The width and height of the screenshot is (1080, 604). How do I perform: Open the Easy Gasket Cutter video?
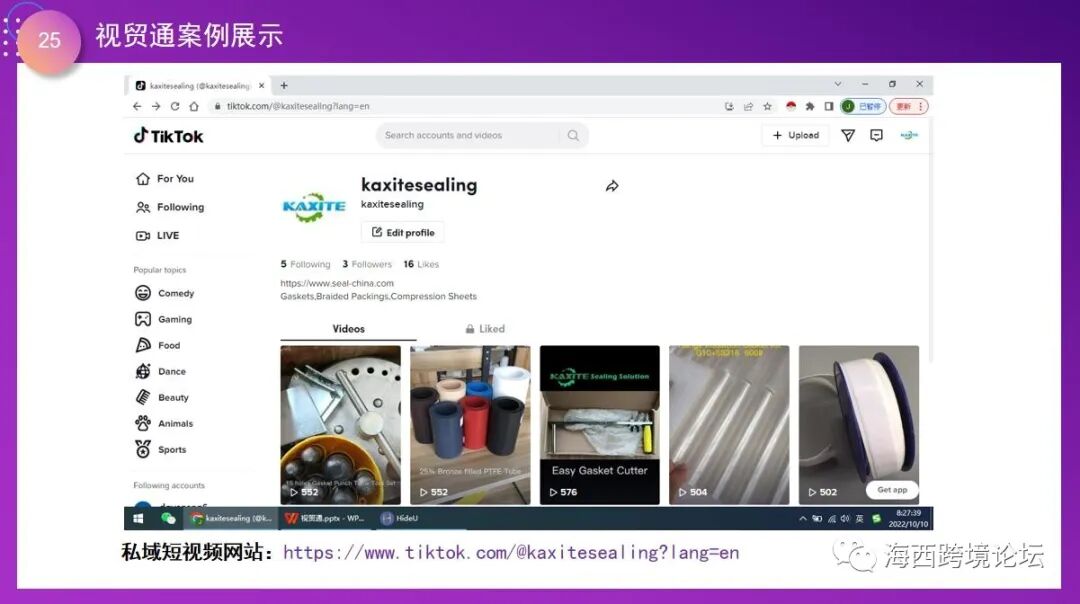click(x=599, y=425)
